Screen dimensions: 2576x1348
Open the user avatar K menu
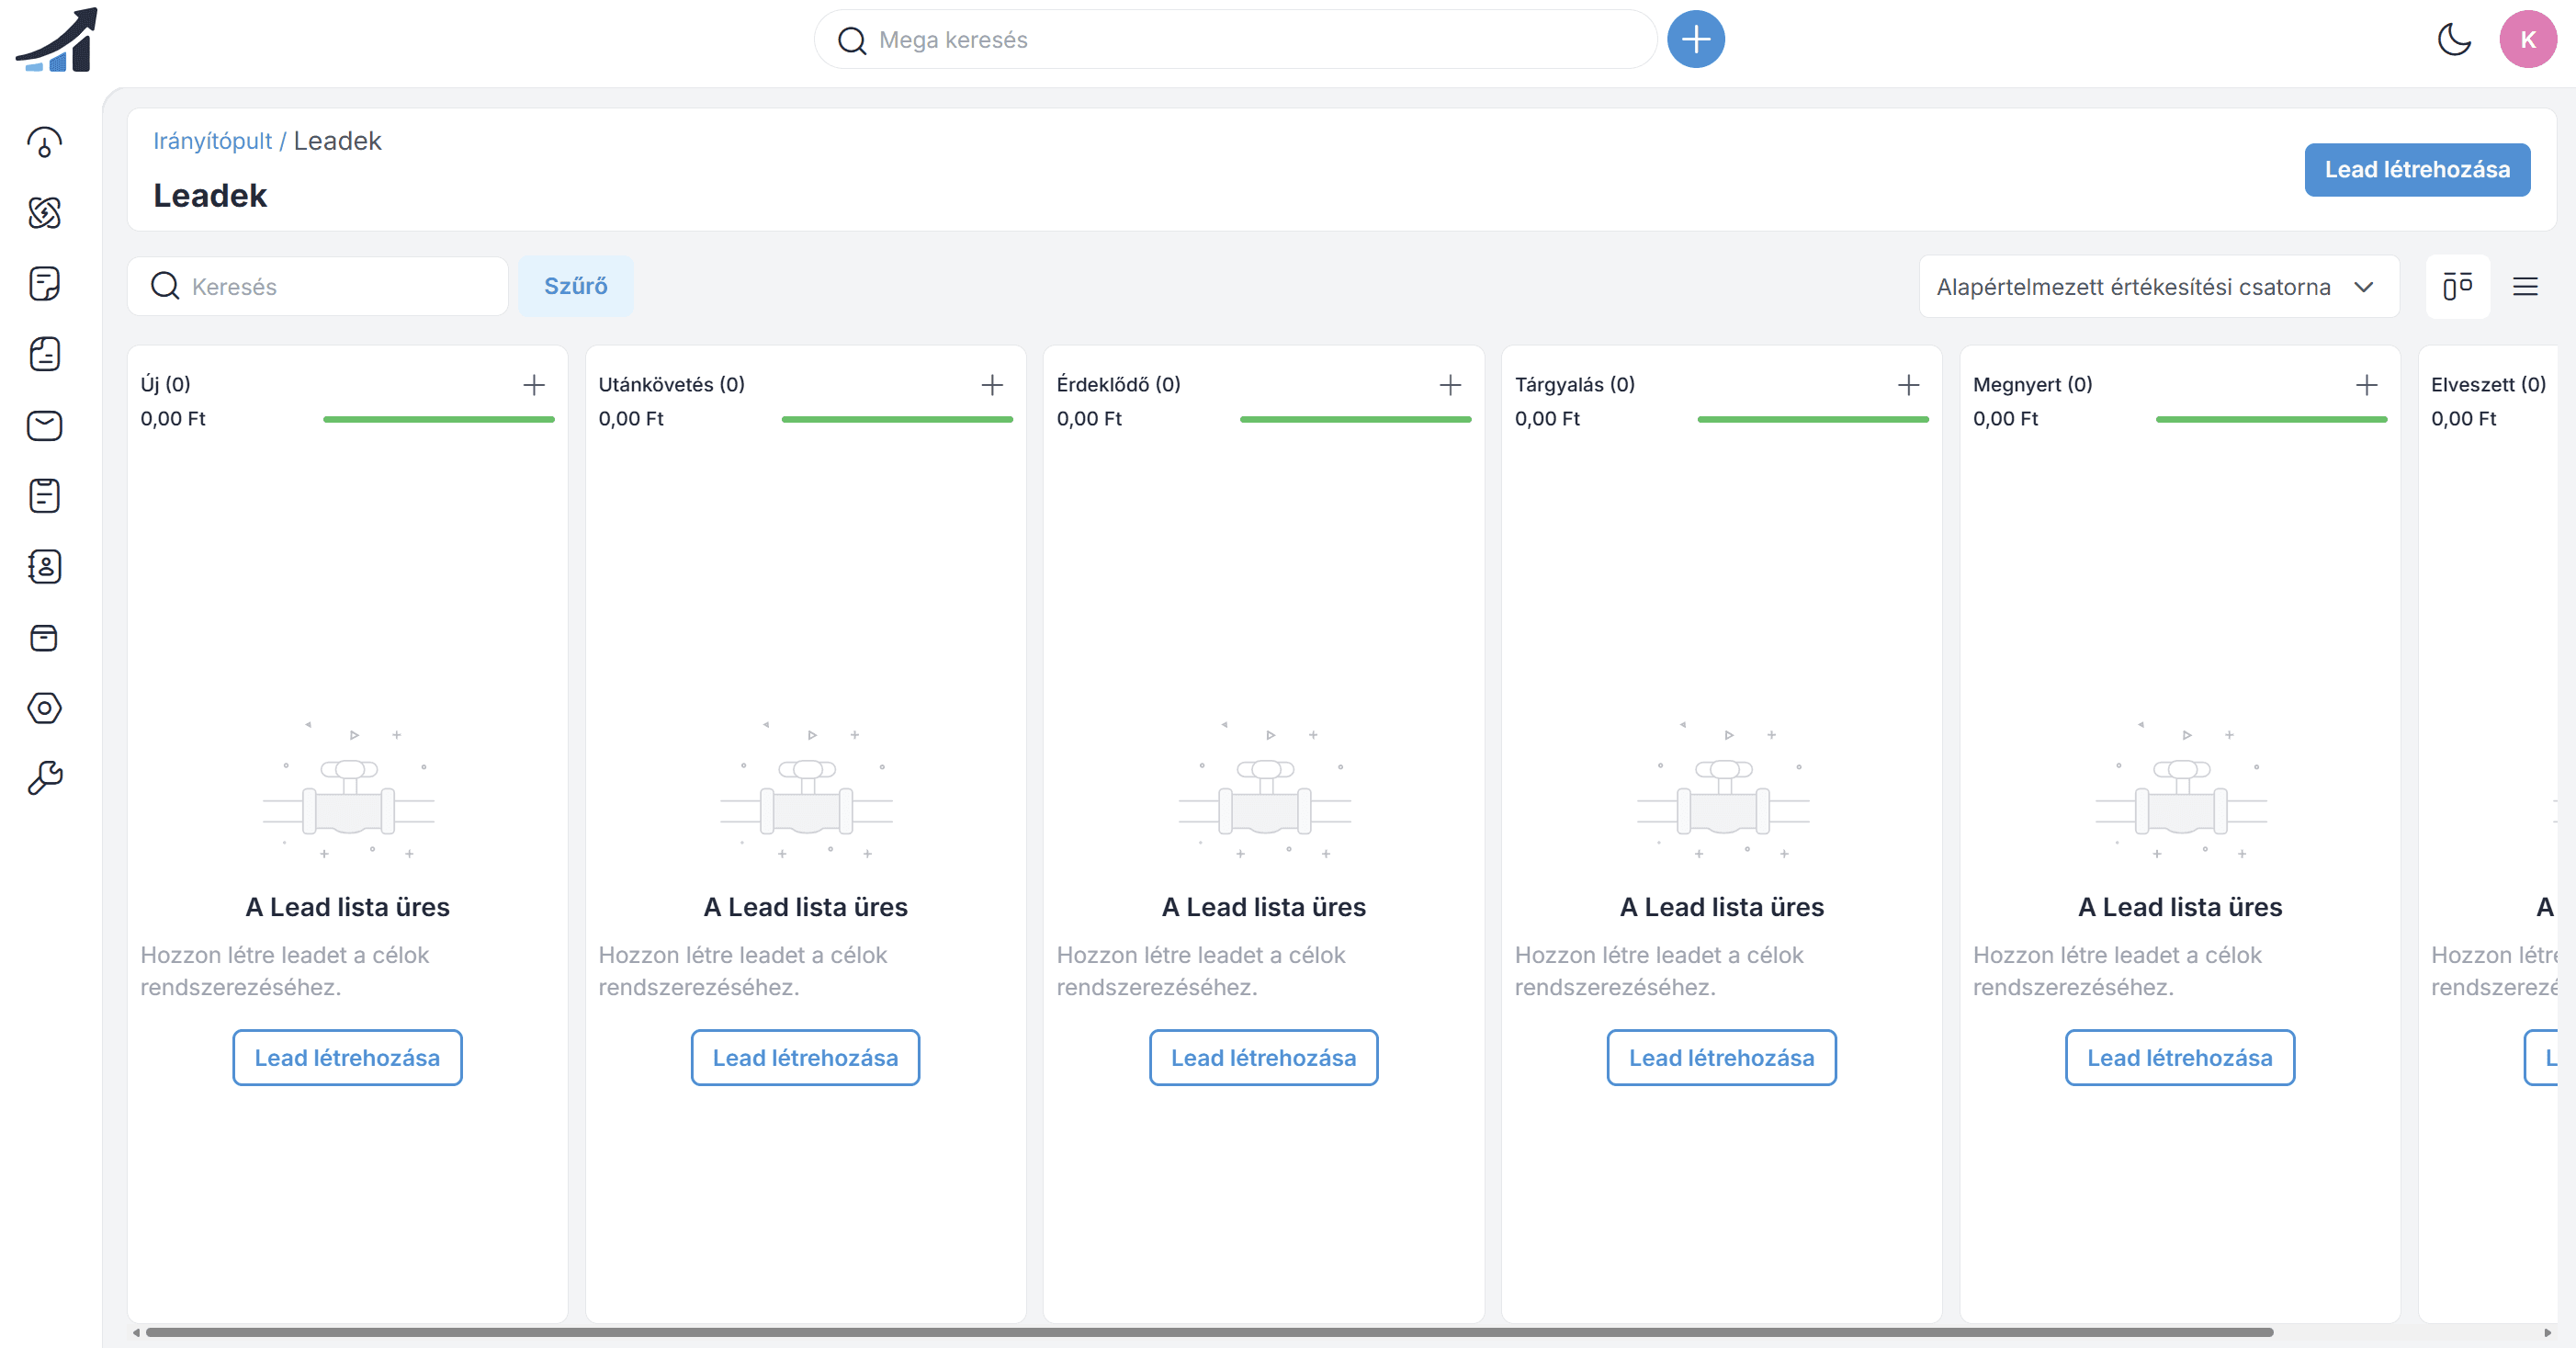(x=2527, y=40)
